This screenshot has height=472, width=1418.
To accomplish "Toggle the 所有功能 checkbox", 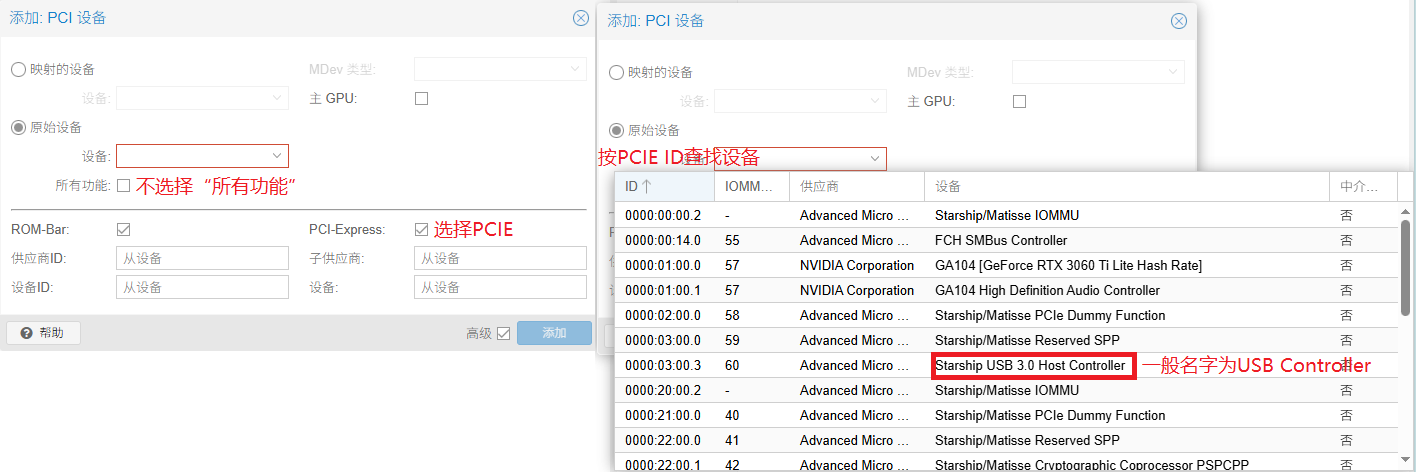I will pos(124,185).
